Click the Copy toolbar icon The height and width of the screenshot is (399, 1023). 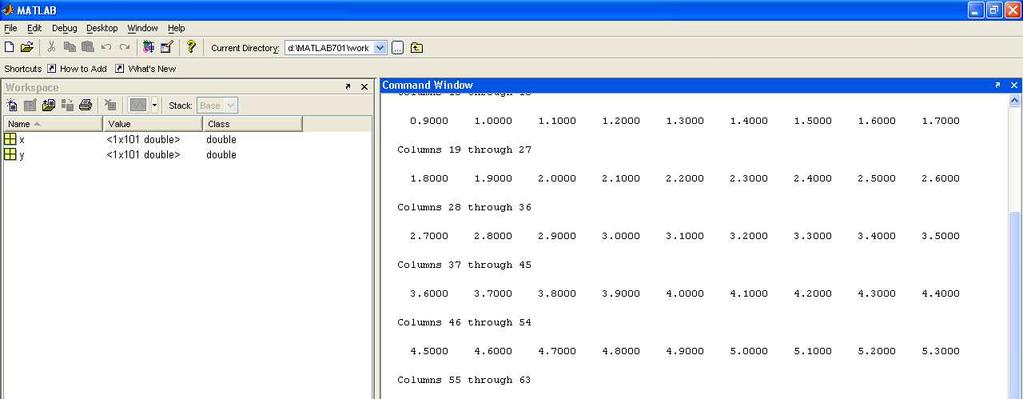click(x=69, y=47)
